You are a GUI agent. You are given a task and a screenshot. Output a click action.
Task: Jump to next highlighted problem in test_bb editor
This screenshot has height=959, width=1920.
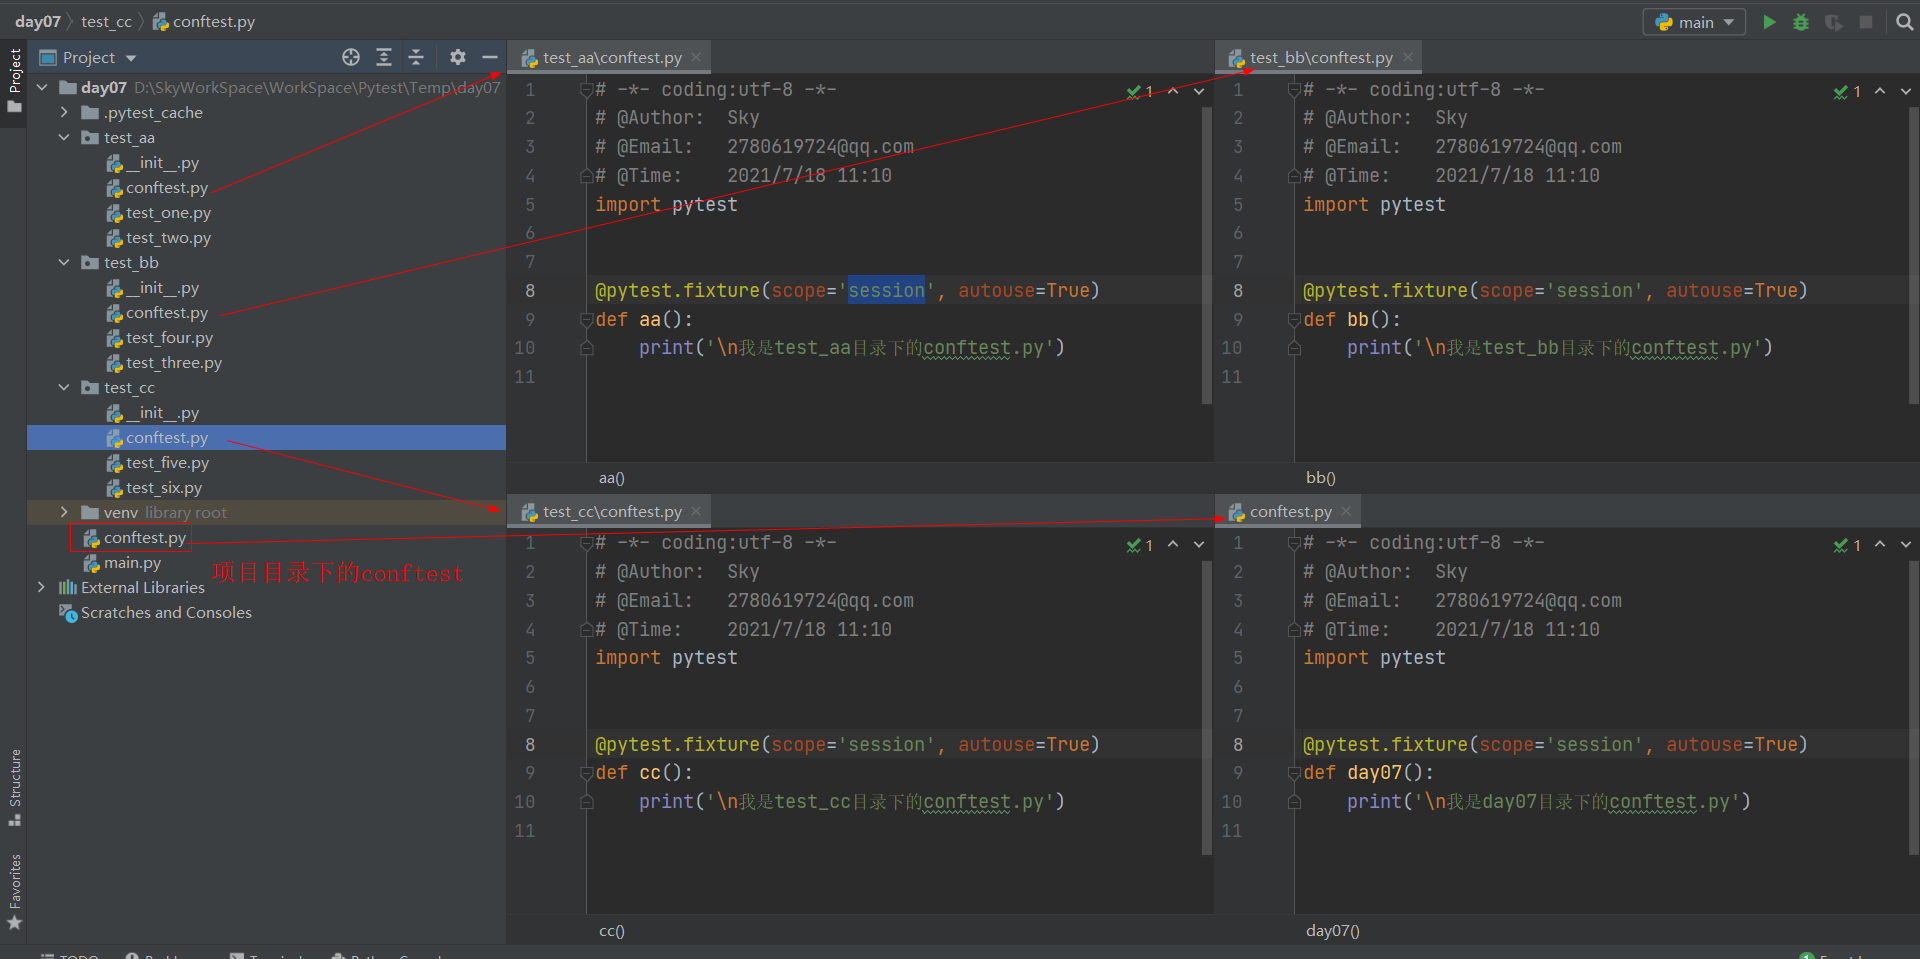[x=1906, y=91]
